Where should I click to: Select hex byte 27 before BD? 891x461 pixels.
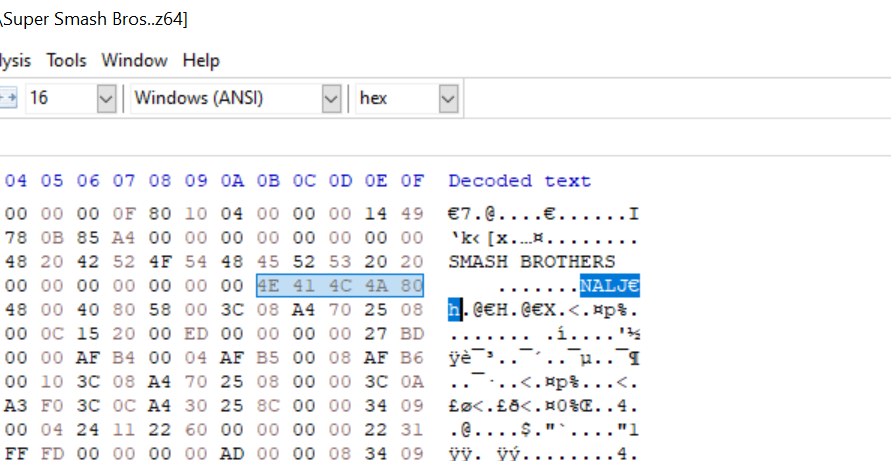pos(376,334)
